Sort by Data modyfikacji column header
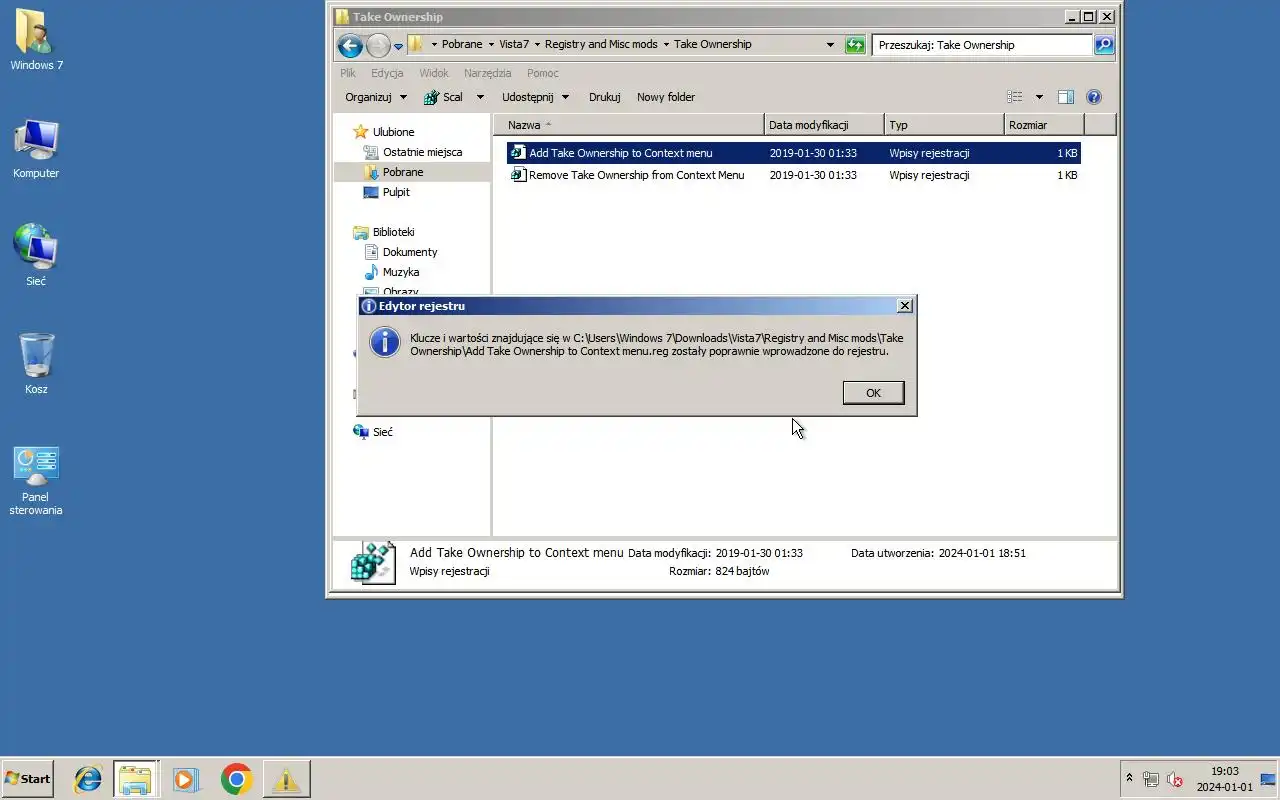This screenshot has width=1280, height=800. tap(824, 125)
